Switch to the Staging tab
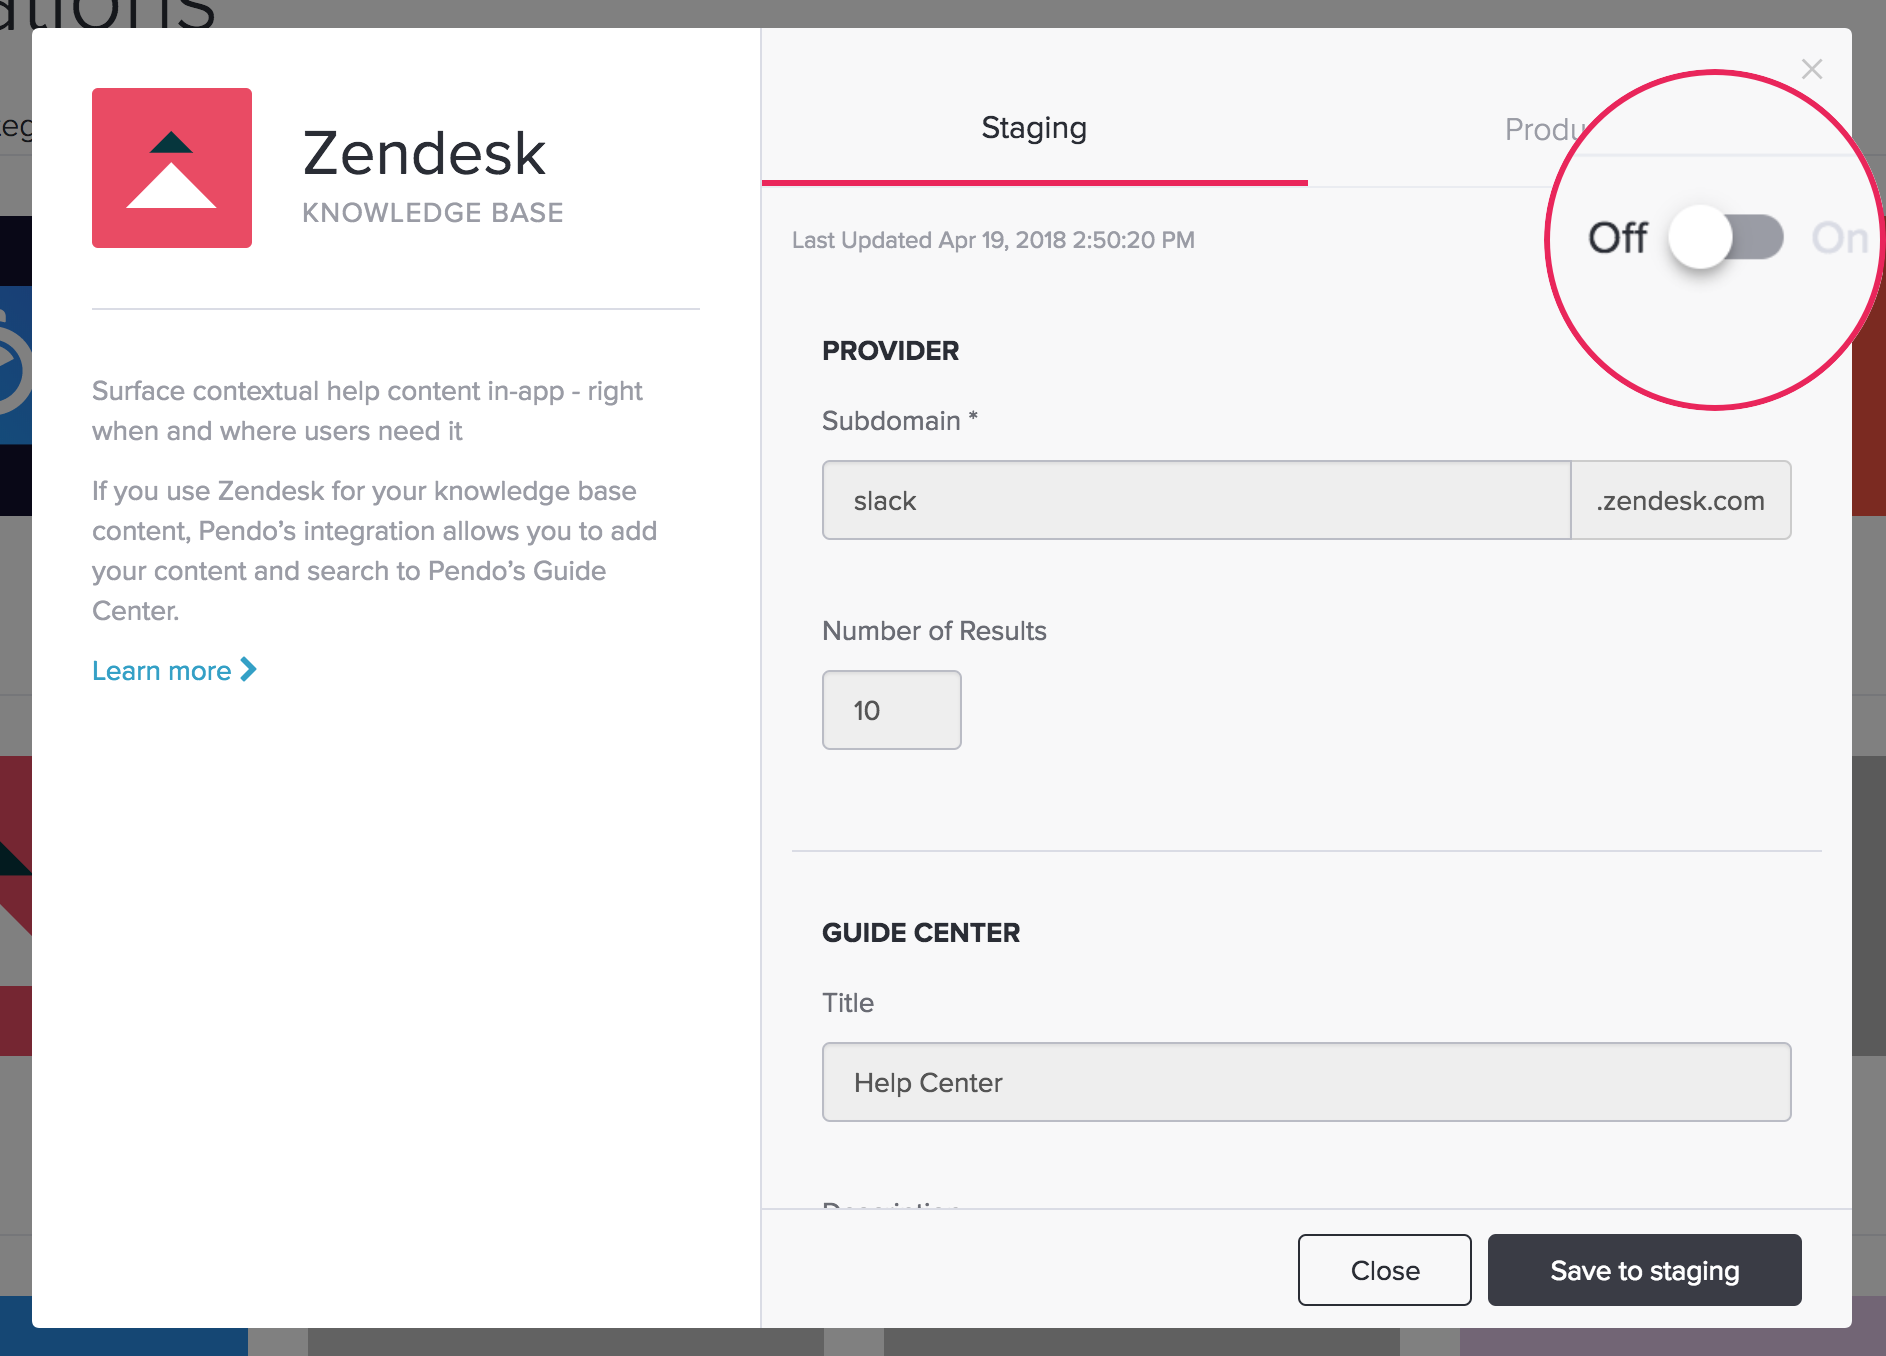1886x1356 pixels. [x=1034, y=129]
